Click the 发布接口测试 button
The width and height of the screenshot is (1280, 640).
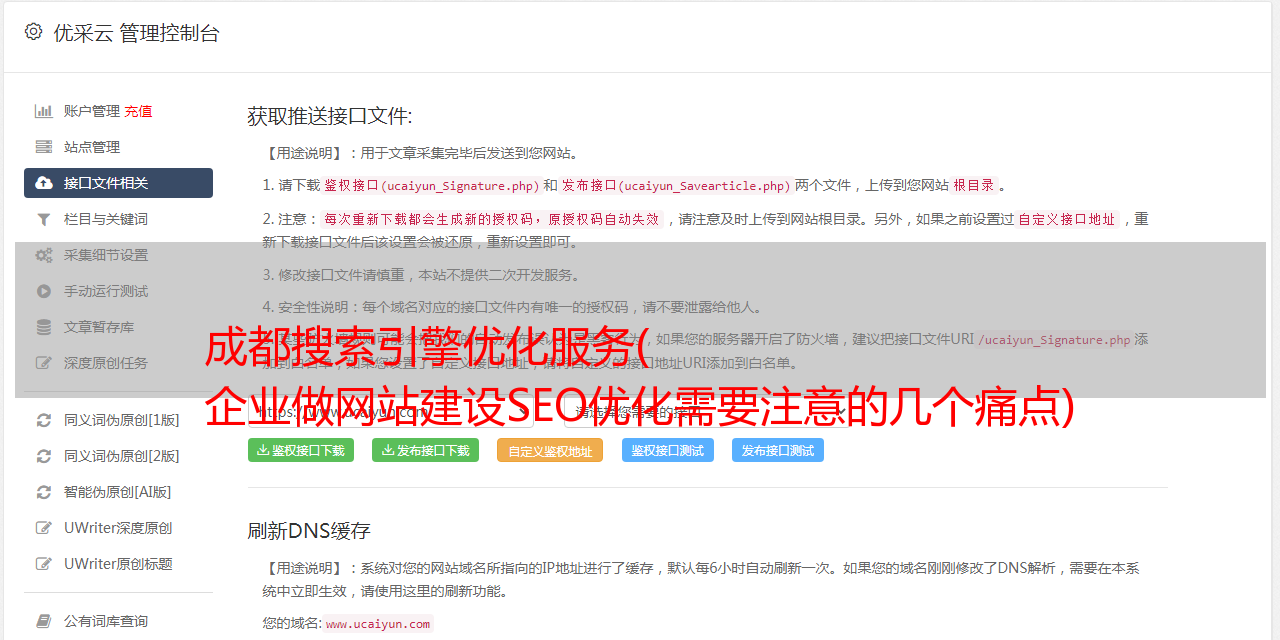pyautogui.click(x=778, y=450)
